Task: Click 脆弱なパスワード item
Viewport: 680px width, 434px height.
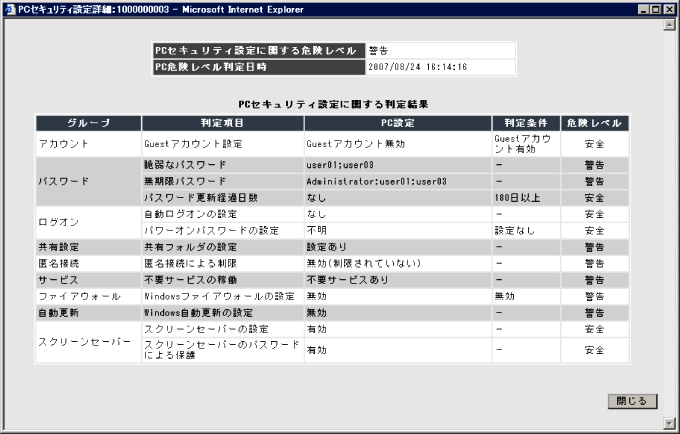Action: [185, 165]
